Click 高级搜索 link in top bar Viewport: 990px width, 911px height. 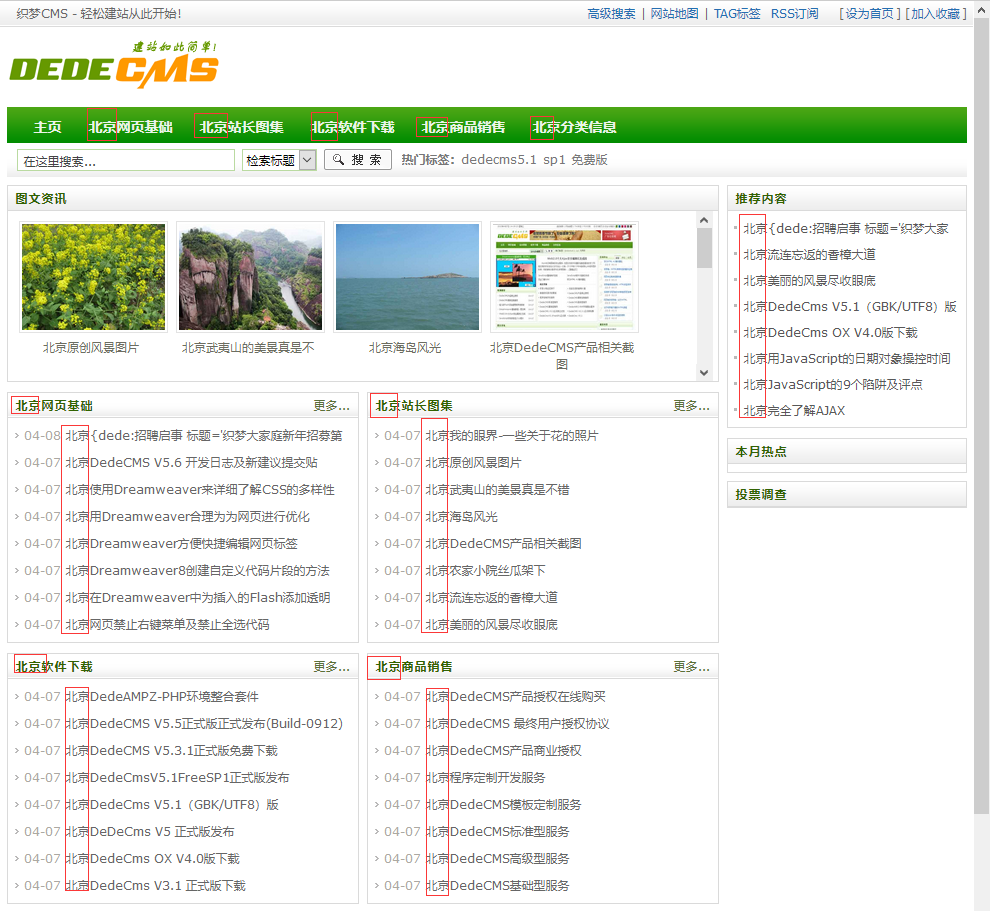pyautogui.click(x=611, y=14)
